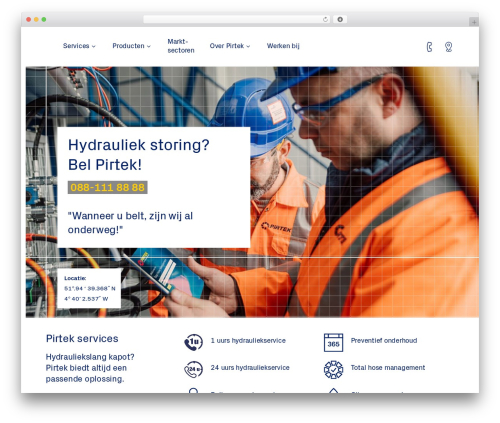The height and width of the screenshot is (423, 500).
Task: Expand the Producten dropdown chevron
Action: (x=149, y=46)
